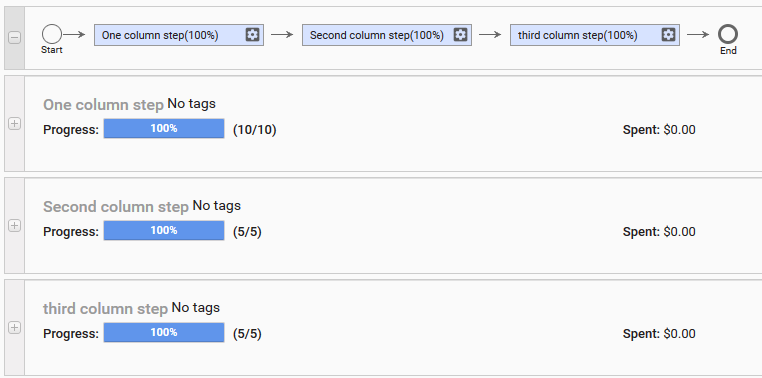
Task: Click the One column step progress bar
Action: pyautogui.click(x=164, y=129)
